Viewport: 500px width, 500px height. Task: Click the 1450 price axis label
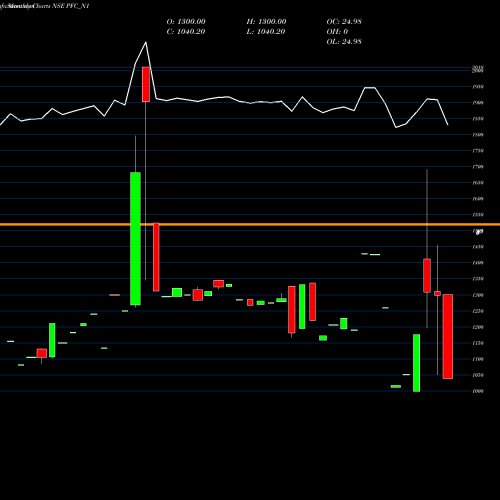pyautogui.click(x=478, y=247)
